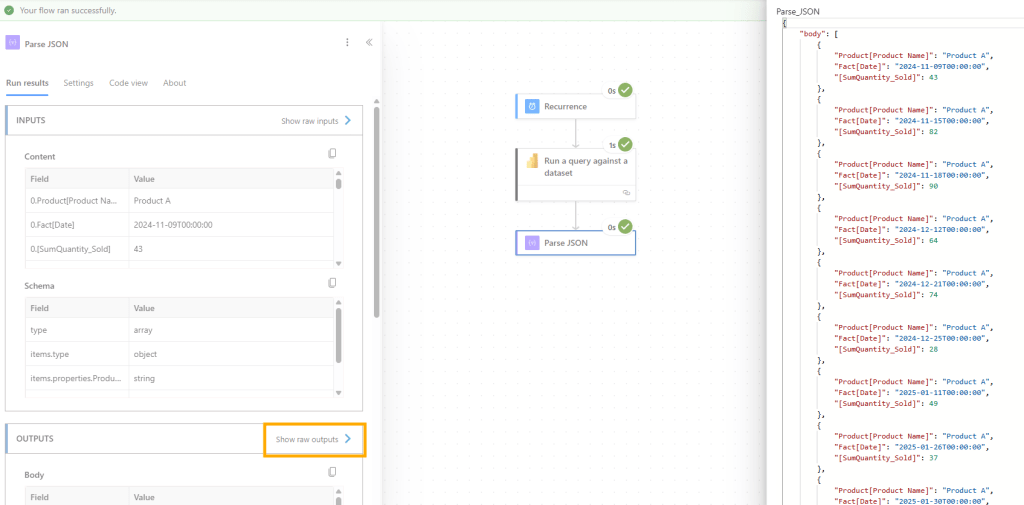Show raw inputs
1024x505 pixels.
tap(316, 121)
